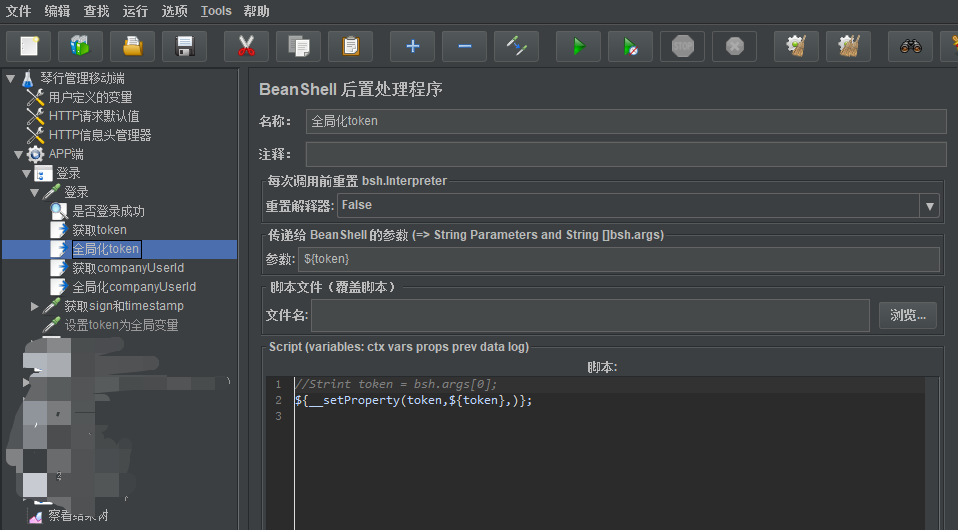Open the 重置解释器 dropdown
958x530 pixels.
pos(929,206)
